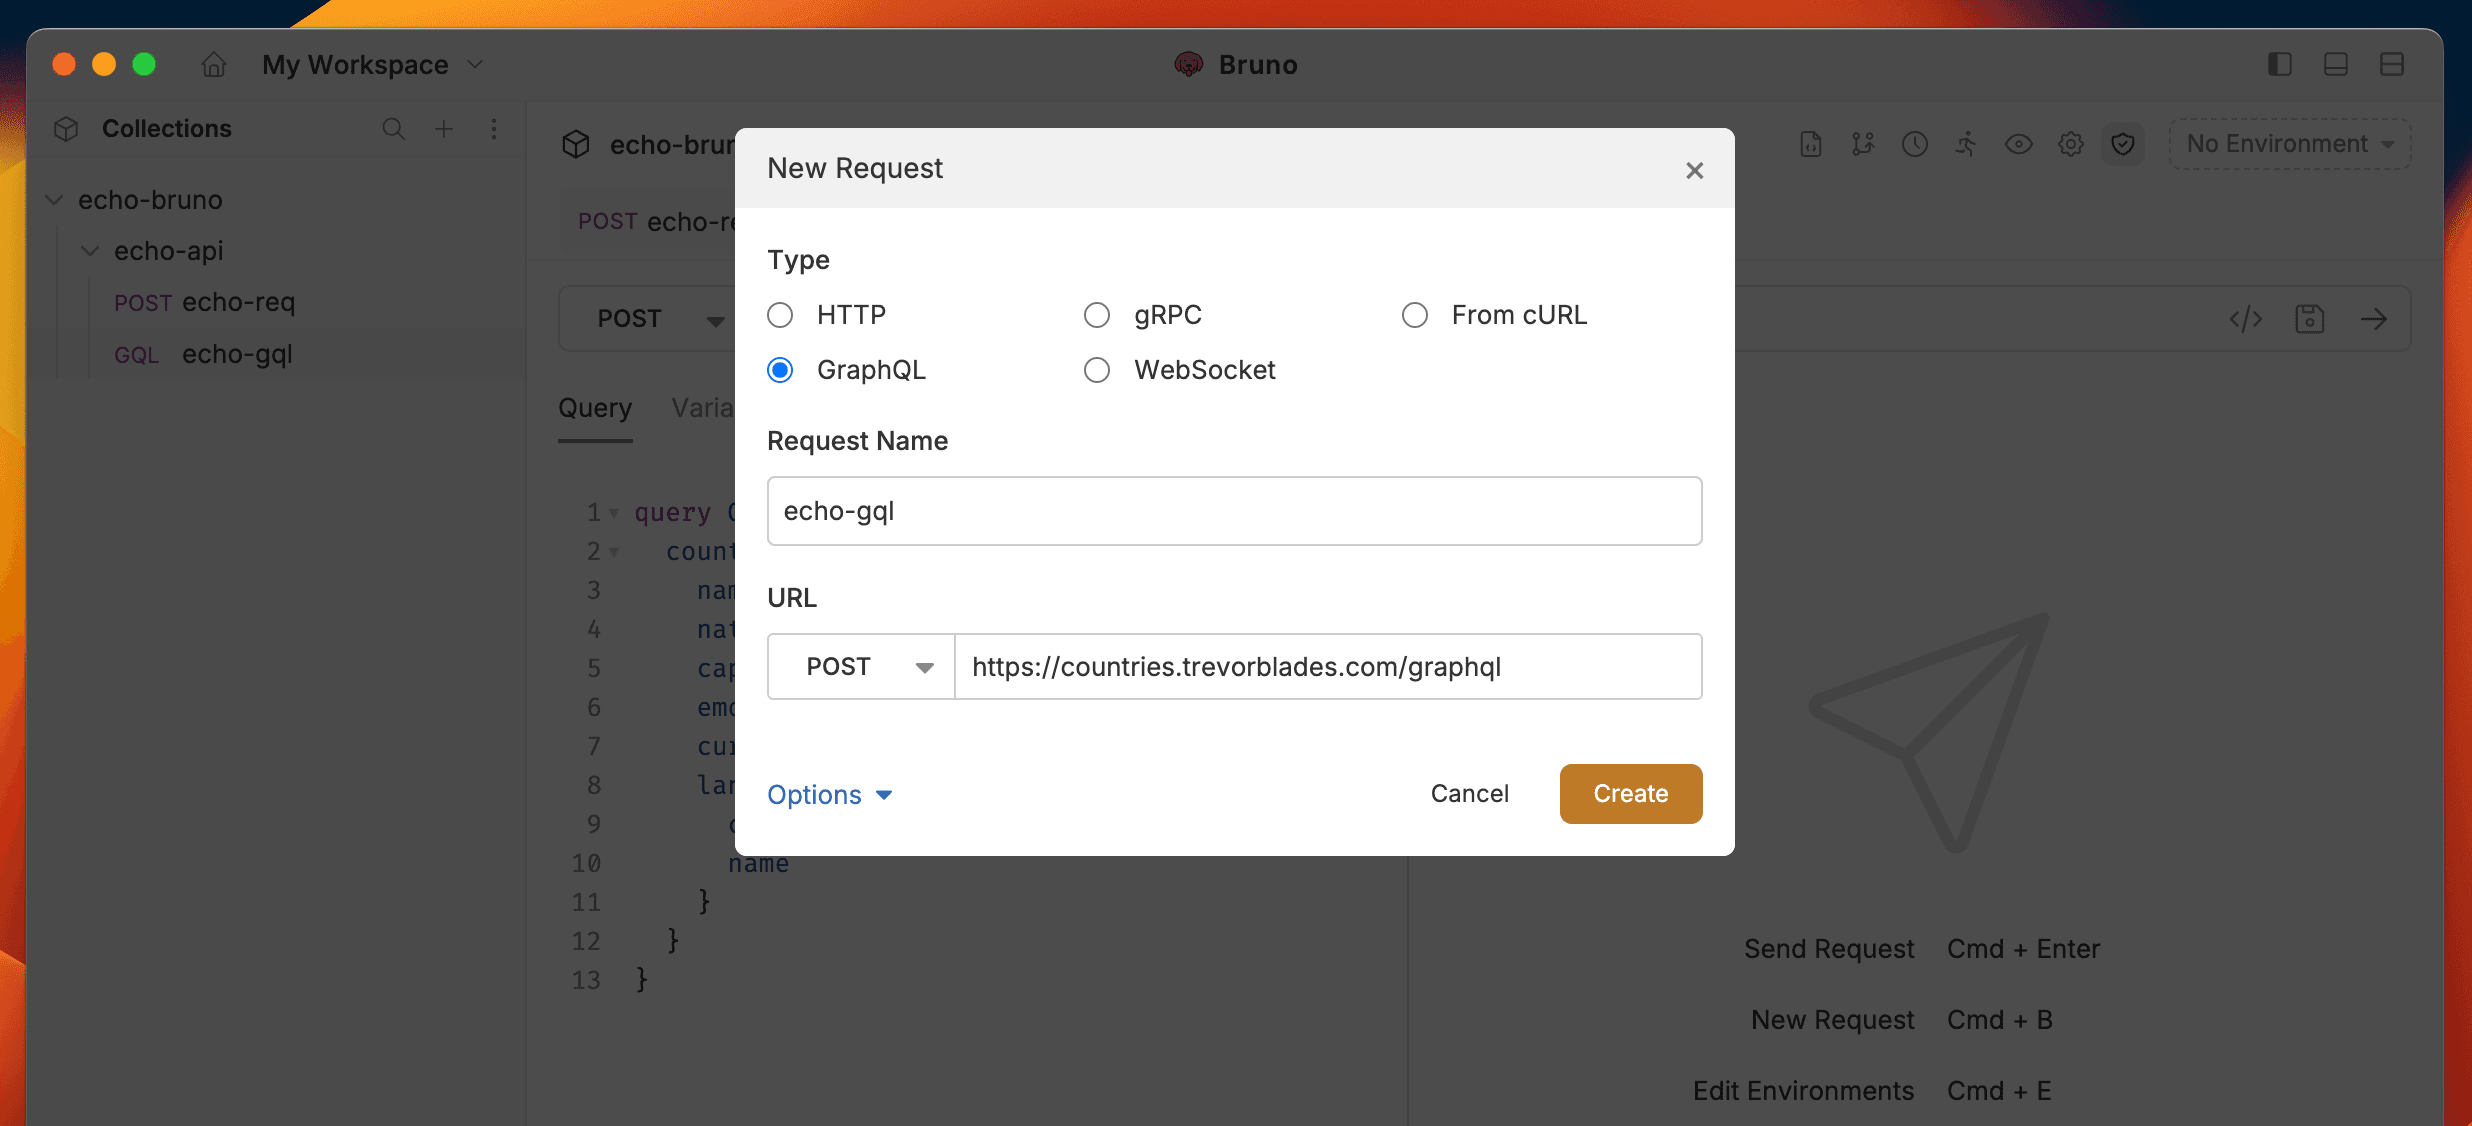
Task: Open the collection runner icon
Action: [x=1966, y=143]
